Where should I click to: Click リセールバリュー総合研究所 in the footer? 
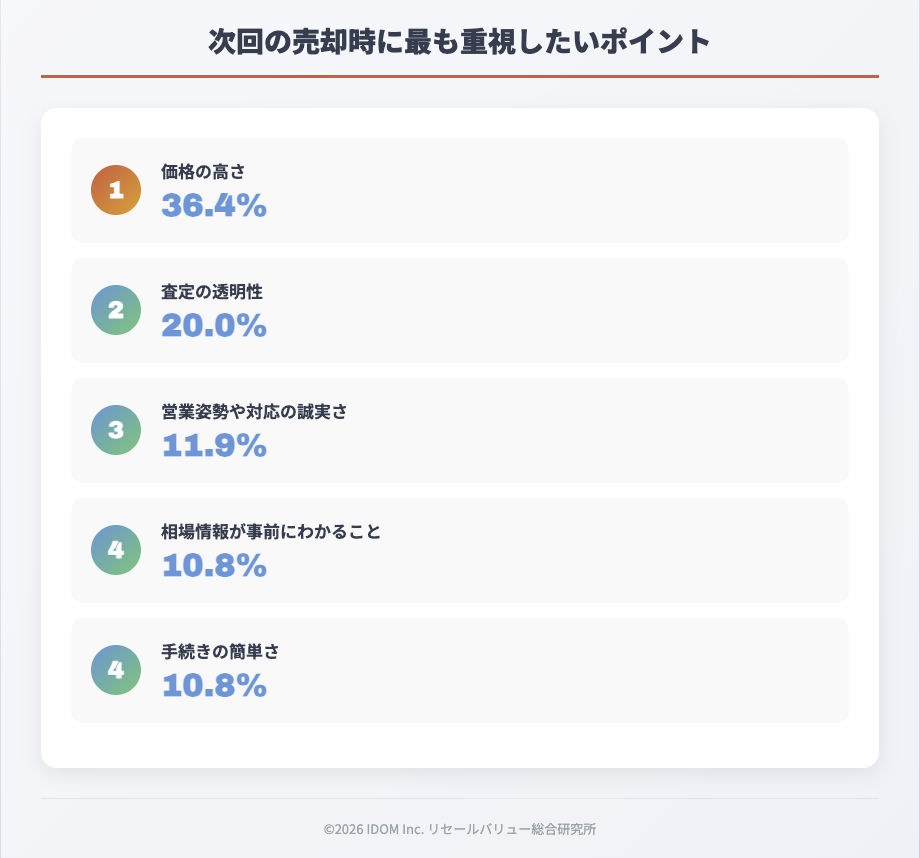pos(514,829)
